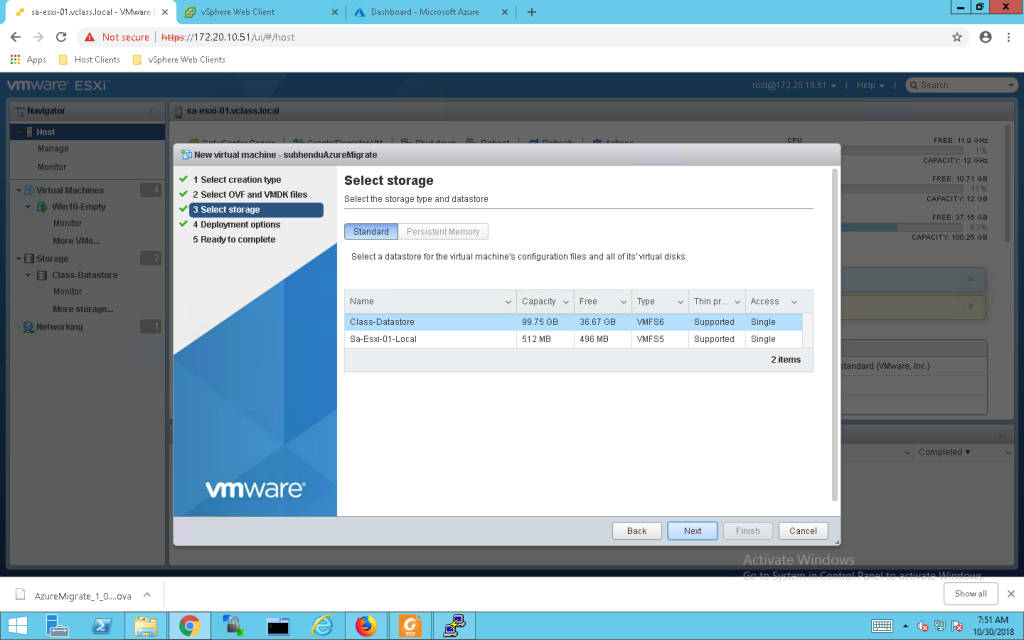
Task: Open a new browser tab with plus
Action: 532,12
